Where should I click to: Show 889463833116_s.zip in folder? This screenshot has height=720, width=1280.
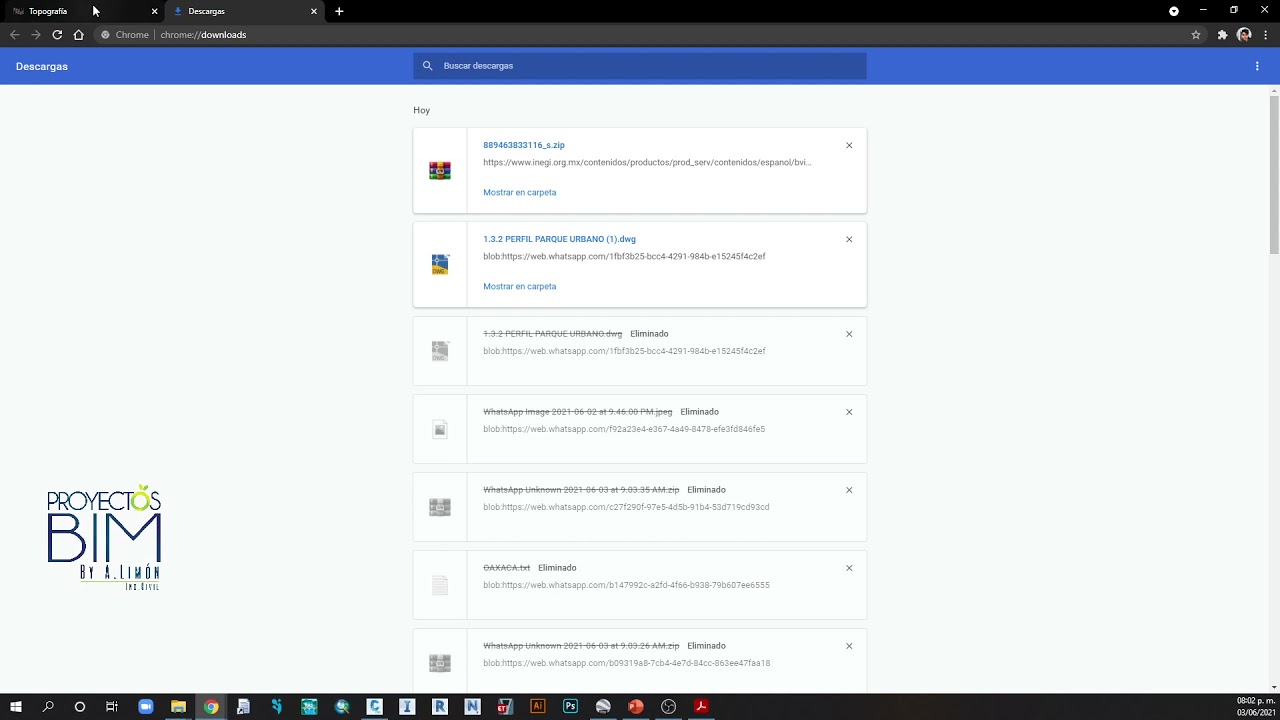(520, 192)
